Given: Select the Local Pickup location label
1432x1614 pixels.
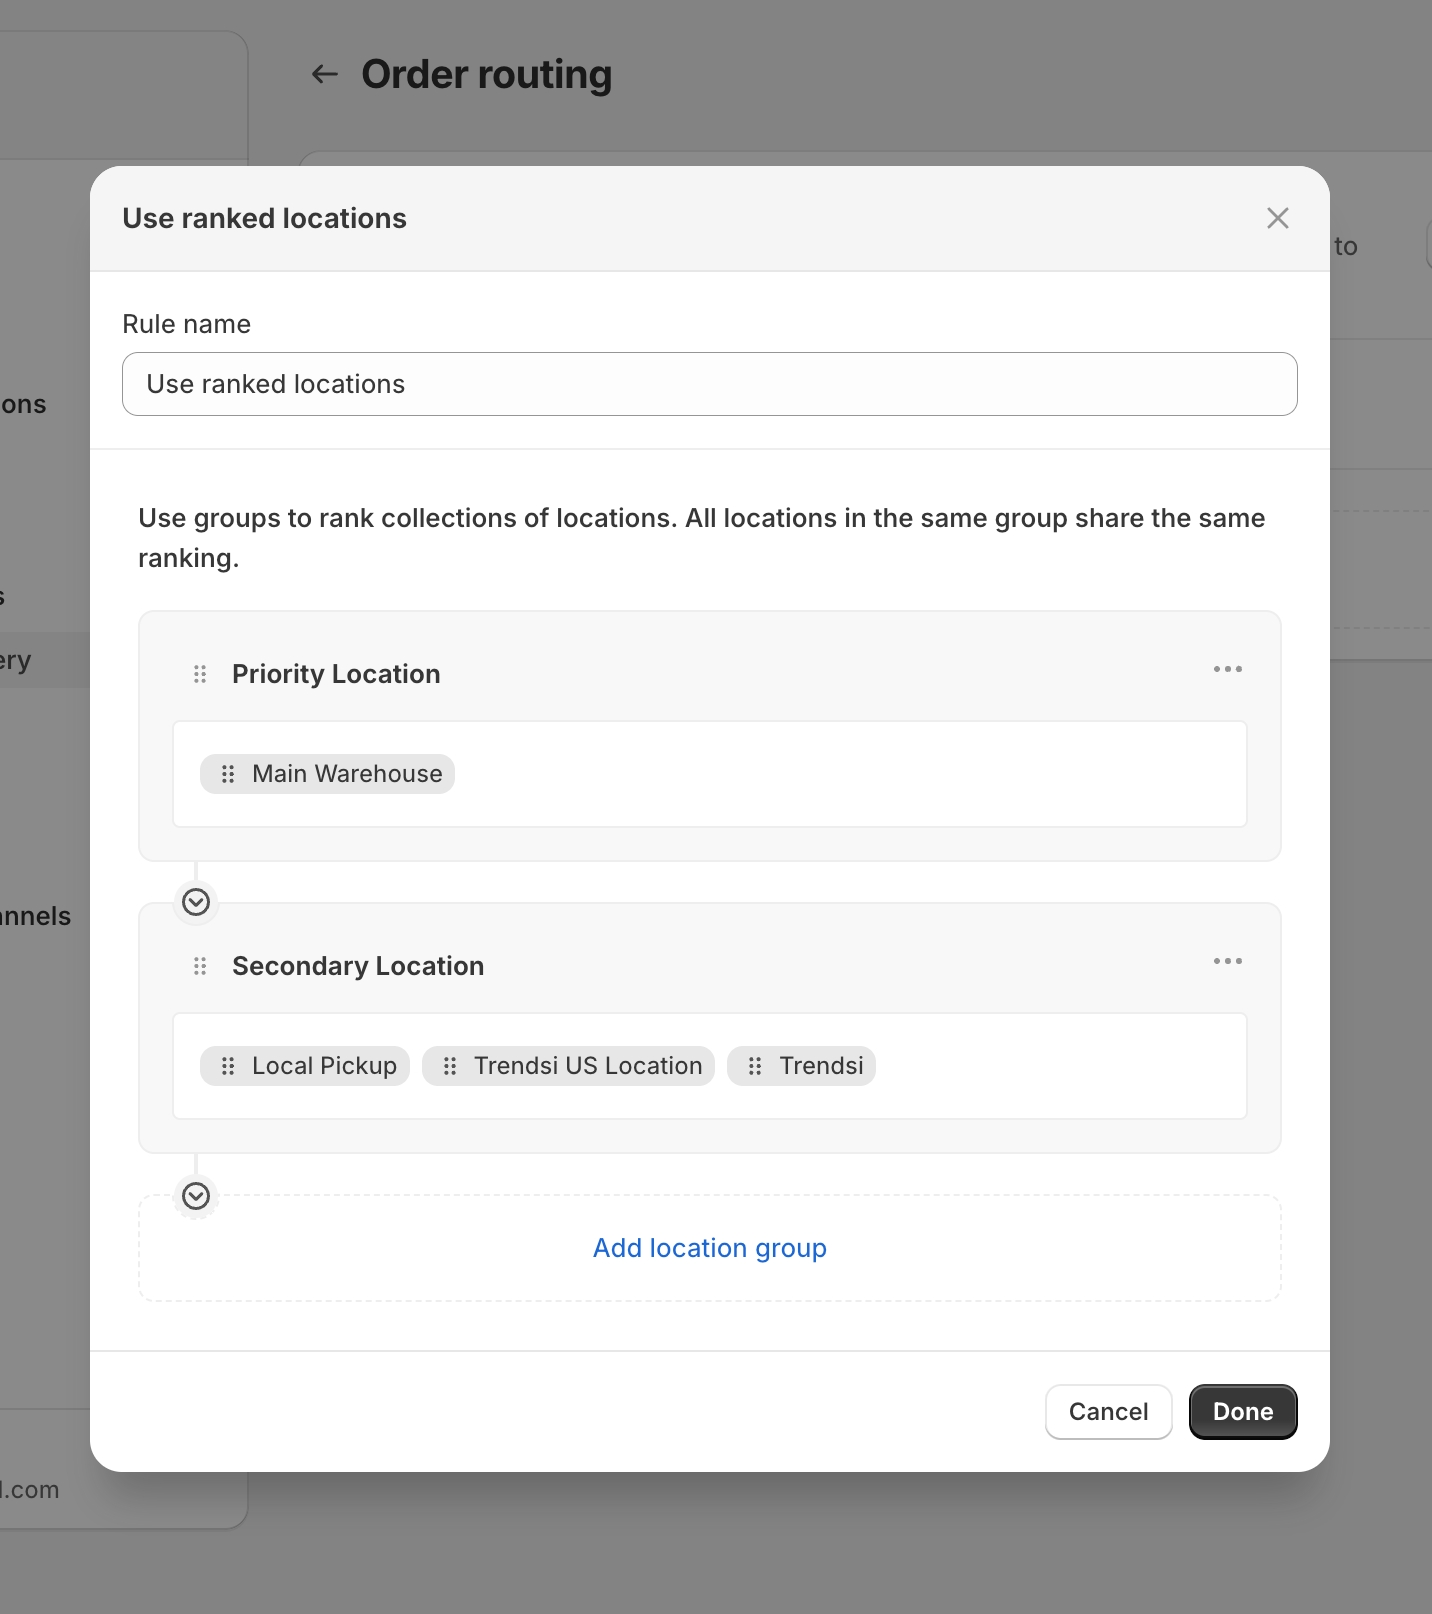Looking at the screenshot, I should 324,1066.
